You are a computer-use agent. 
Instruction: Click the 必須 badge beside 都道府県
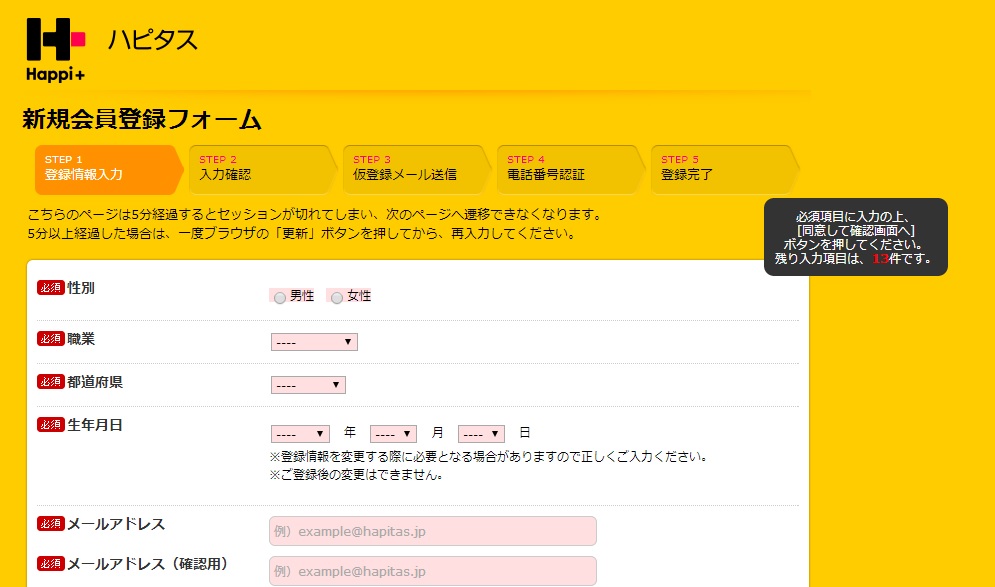click(x=51, y=382)
